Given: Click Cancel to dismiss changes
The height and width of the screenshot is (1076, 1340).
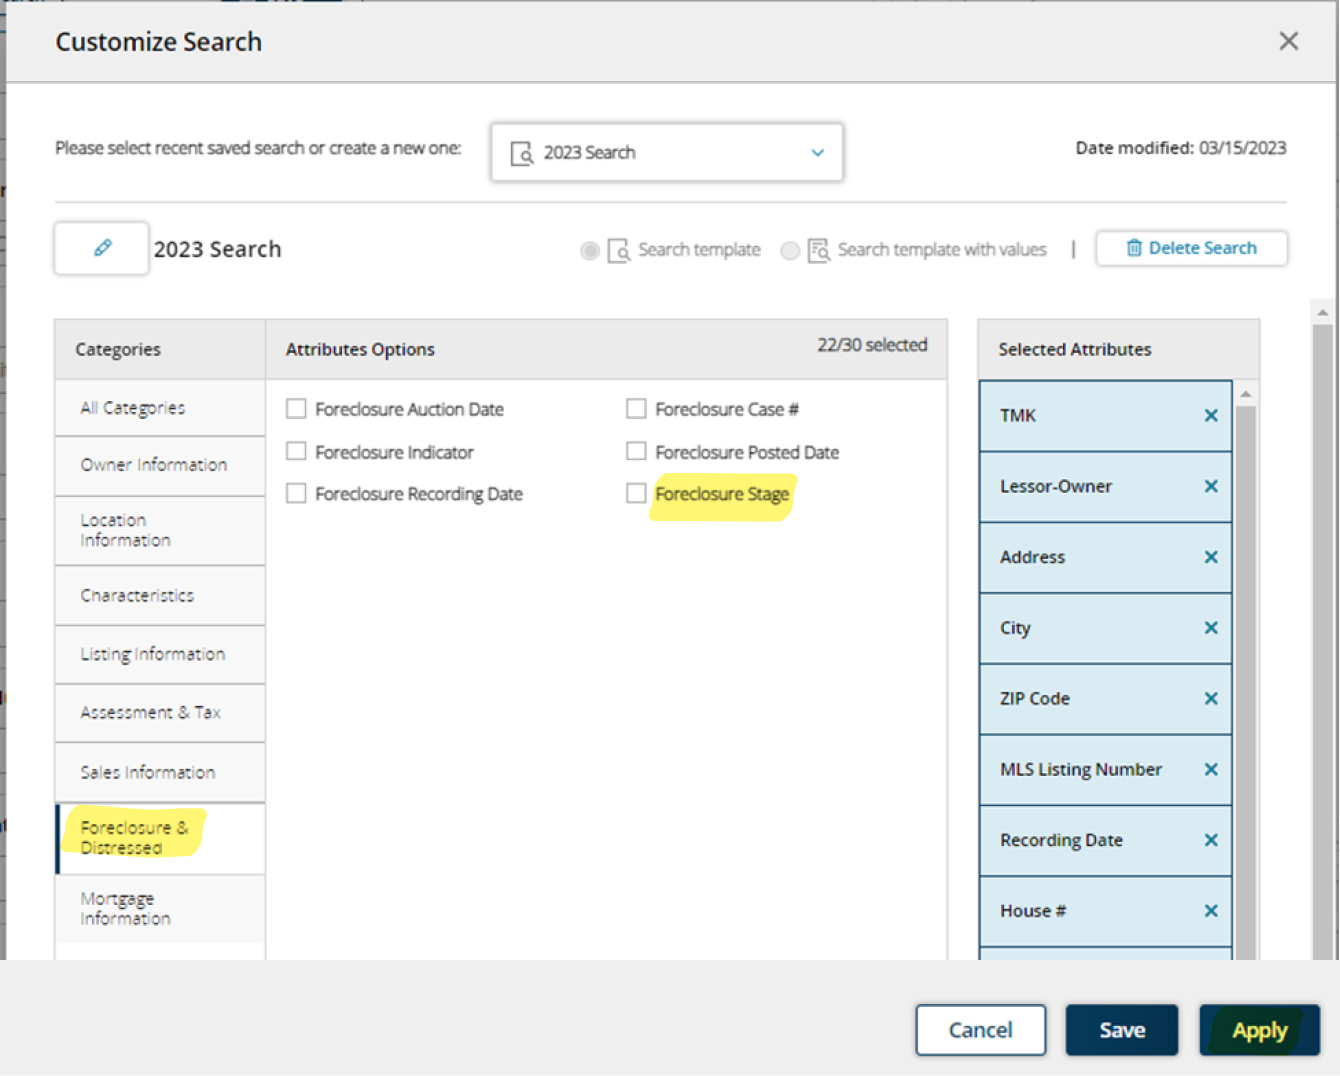Looking at the screenshot, I should point(980,1030).
